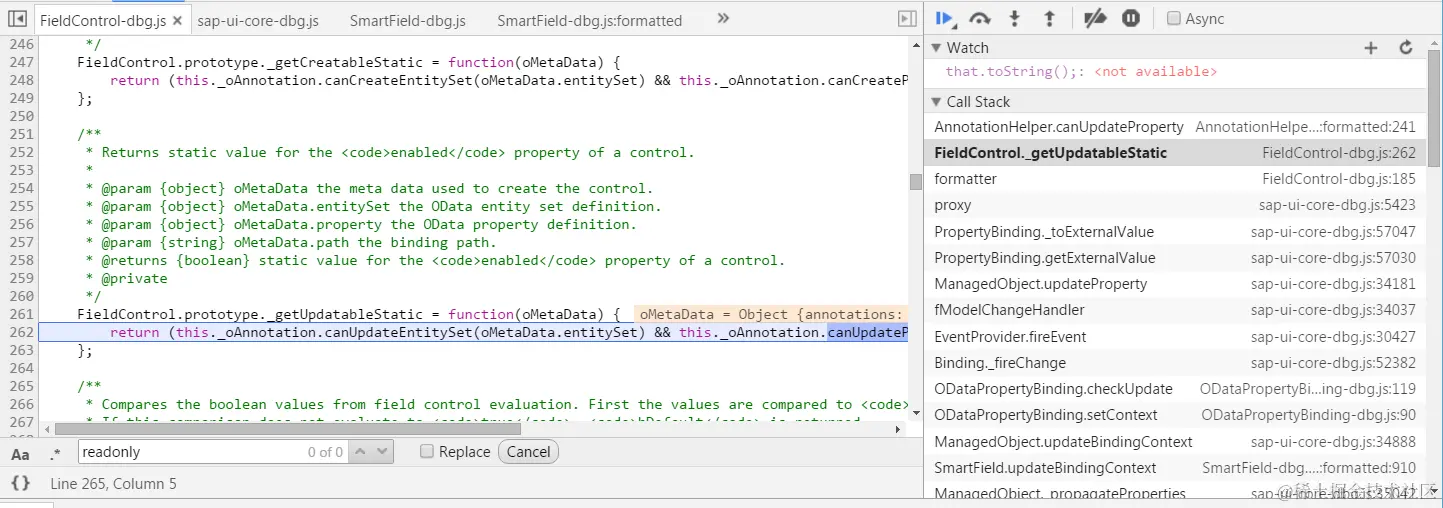Refresh watch expressions
Image resolution: width=1443 pixels, height=508 pixels.
1405,47
